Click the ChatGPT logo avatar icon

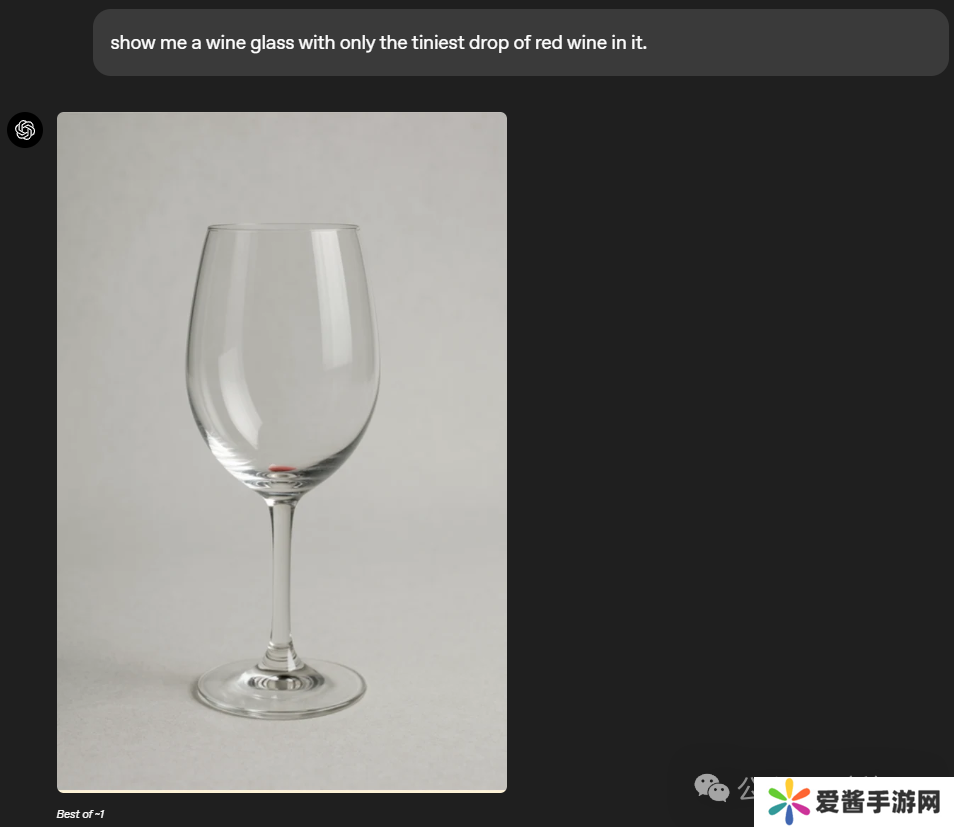(x=25, y=130)
